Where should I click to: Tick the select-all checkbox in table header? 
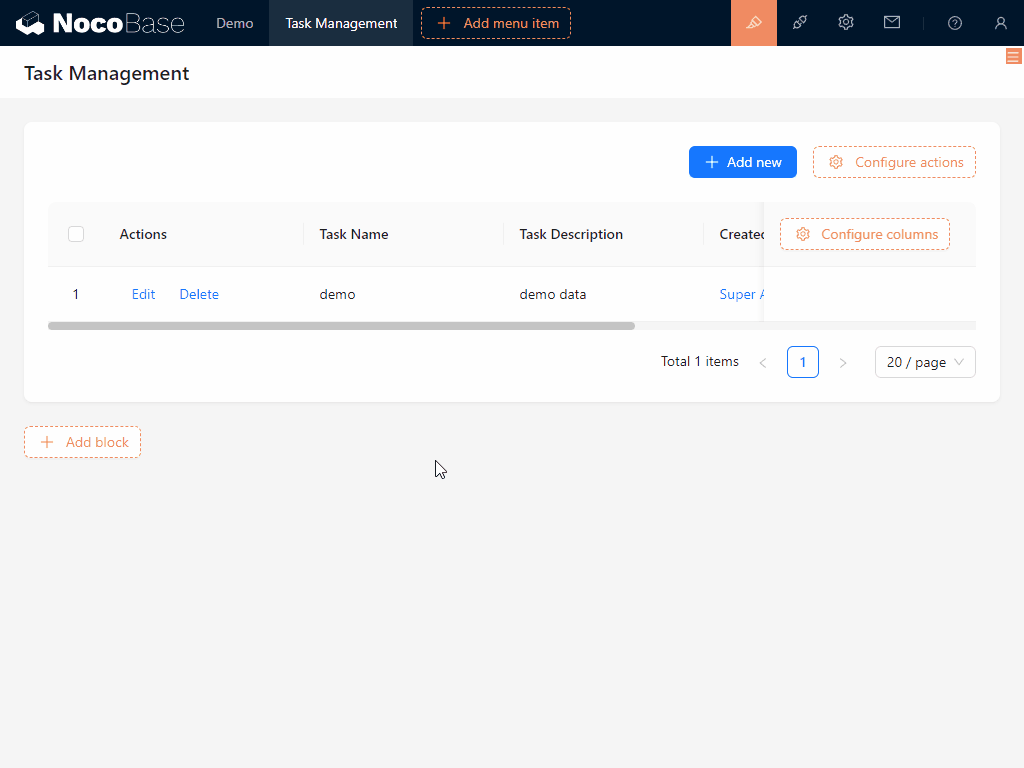tap(76, 234)
